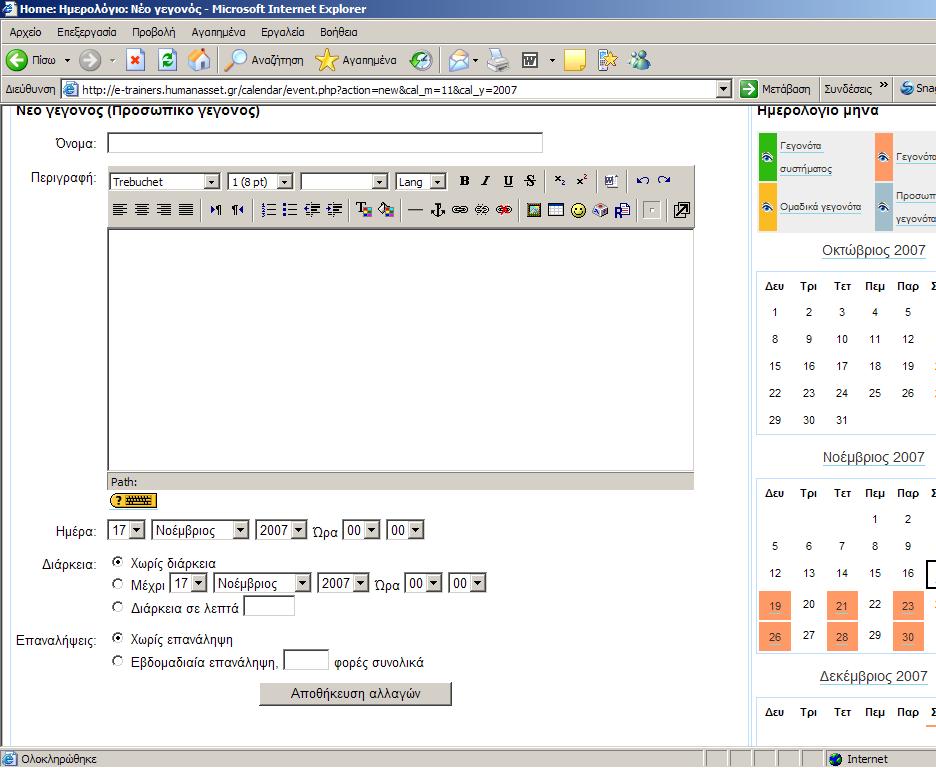This screenshot has width=936, height=768.
Task: Click the browser Refresh icon
Action: [x=168, y=60]
